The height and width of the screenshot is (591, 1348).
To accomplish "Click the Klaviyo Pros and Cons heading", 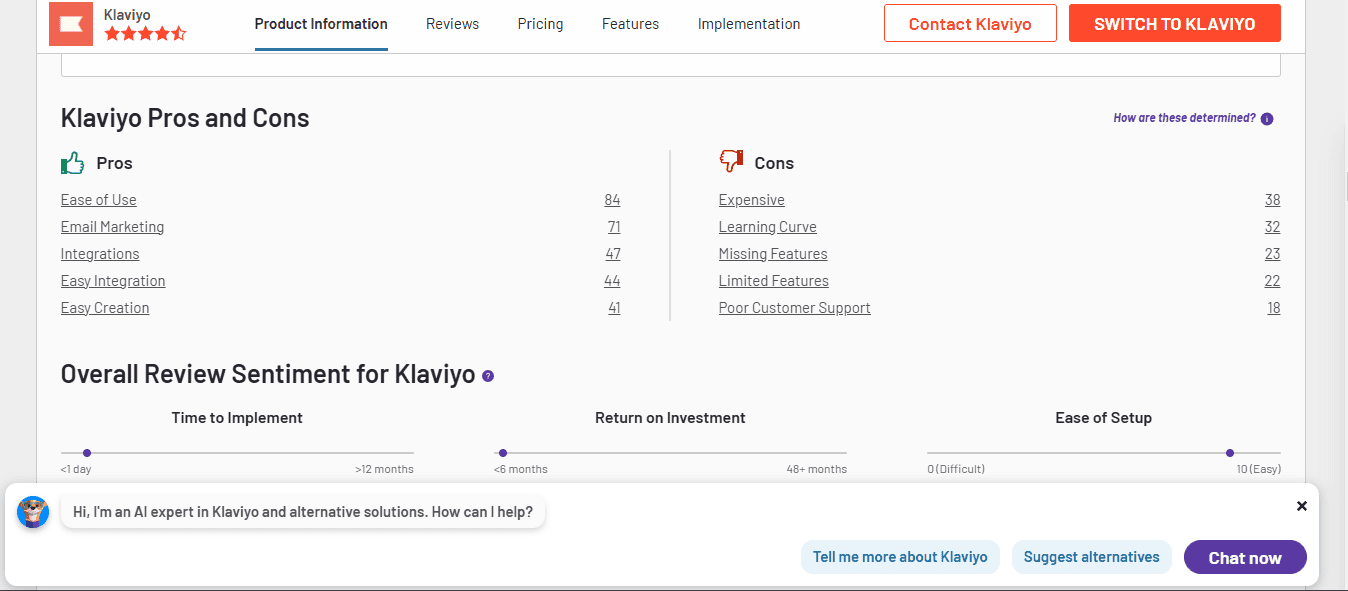I will click(x=185, y=118).
